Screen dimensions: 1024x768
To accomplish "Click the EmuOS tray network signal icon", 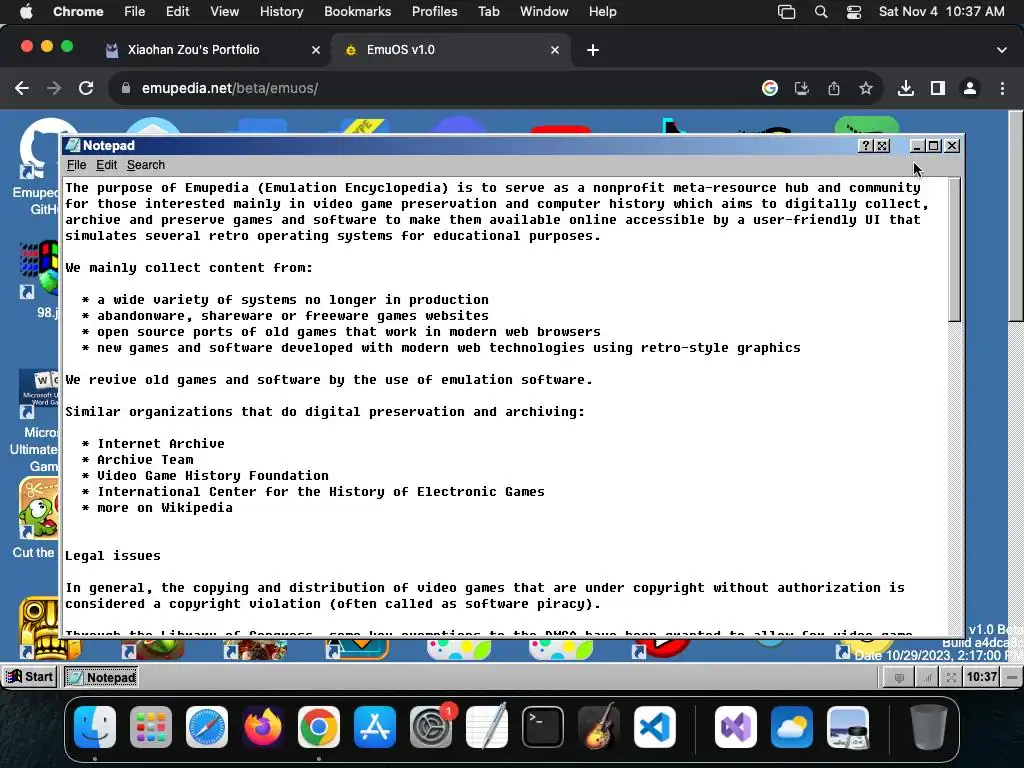I will [926, 677].
